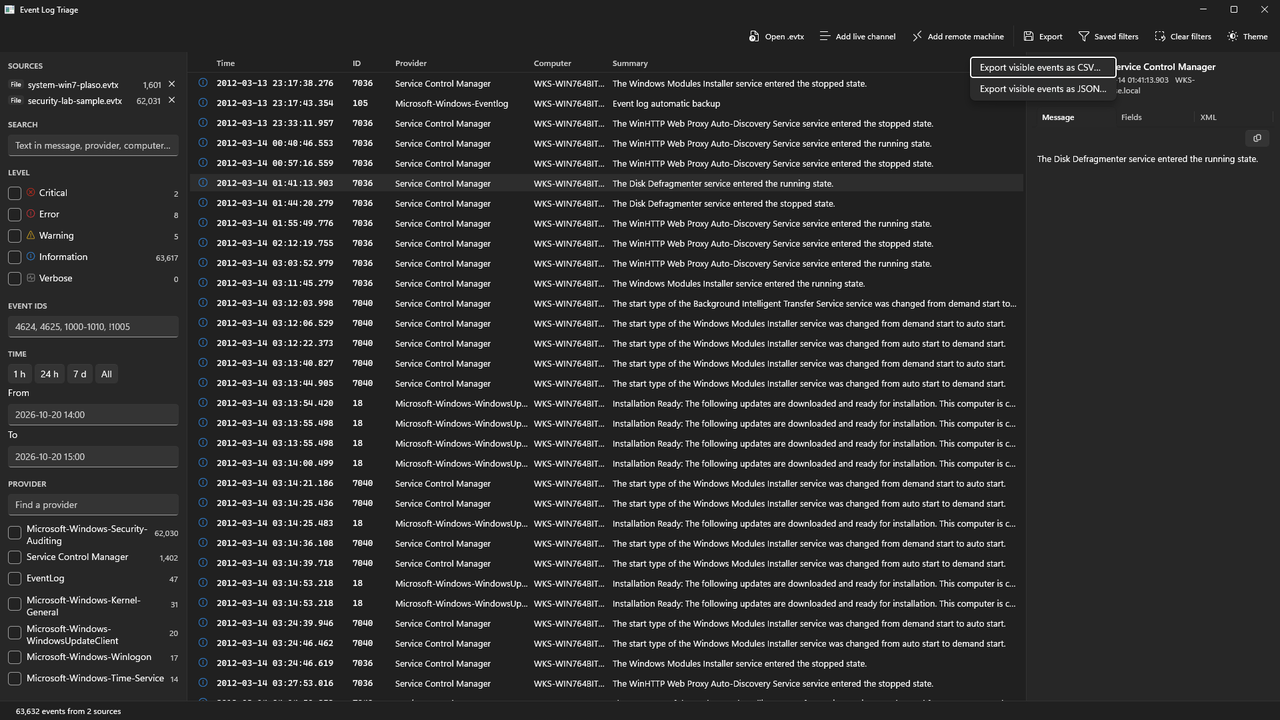Check the Microsoft-Windows-Winlogon provider checkbox
This screenshot has height=720, width=1280.
pos(15,657)
